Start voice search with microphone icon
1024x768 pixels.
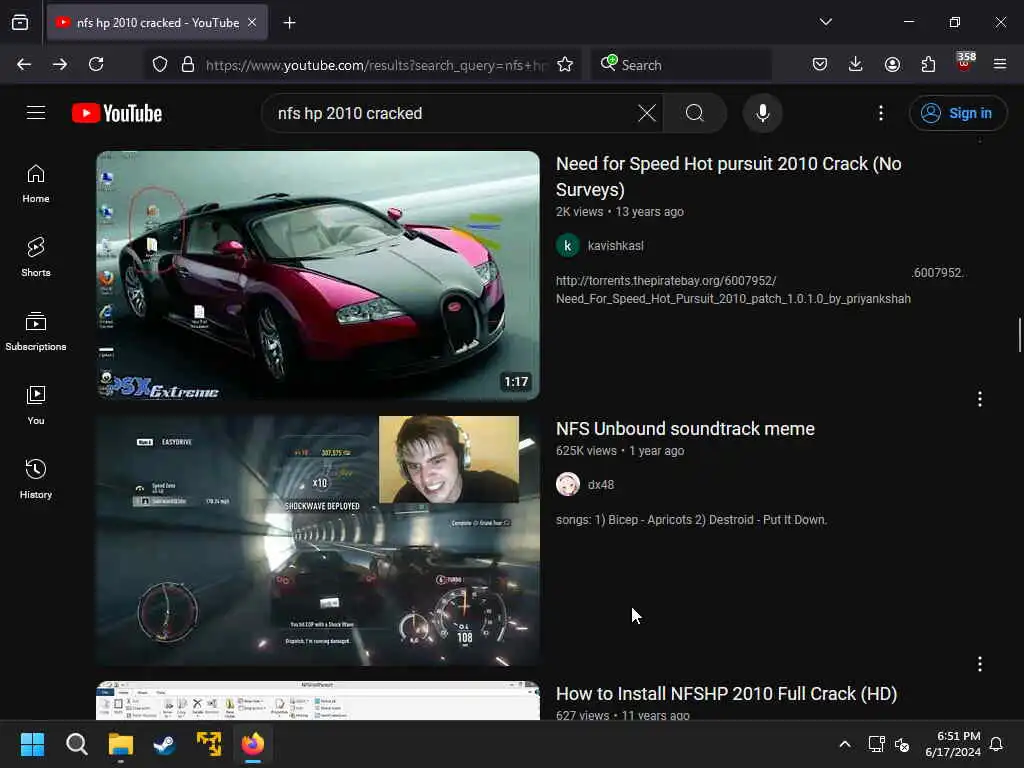(762, 113)
